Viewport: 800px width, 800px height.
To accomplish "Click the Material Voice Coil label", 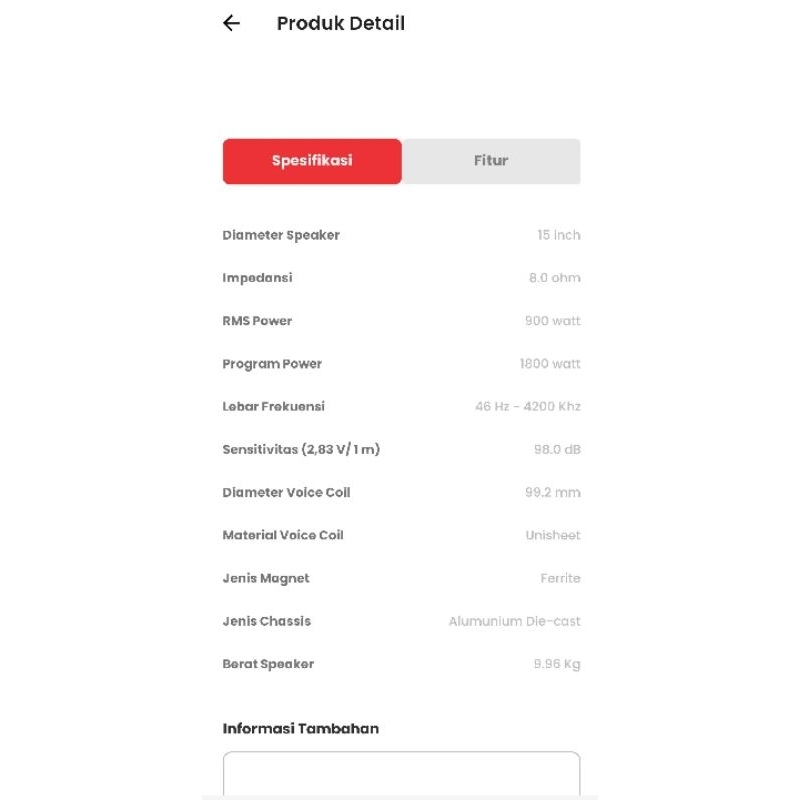I will click(283, 536).
